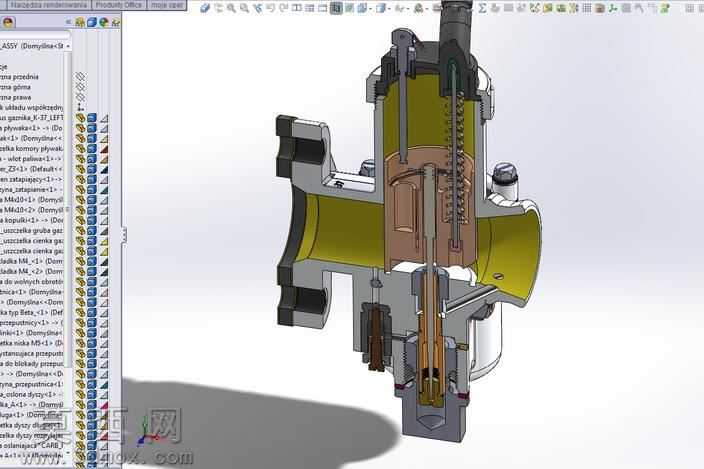
Task: Select the 'układu współrzędnych' origin tree item
Action: (x=32, y=108)
